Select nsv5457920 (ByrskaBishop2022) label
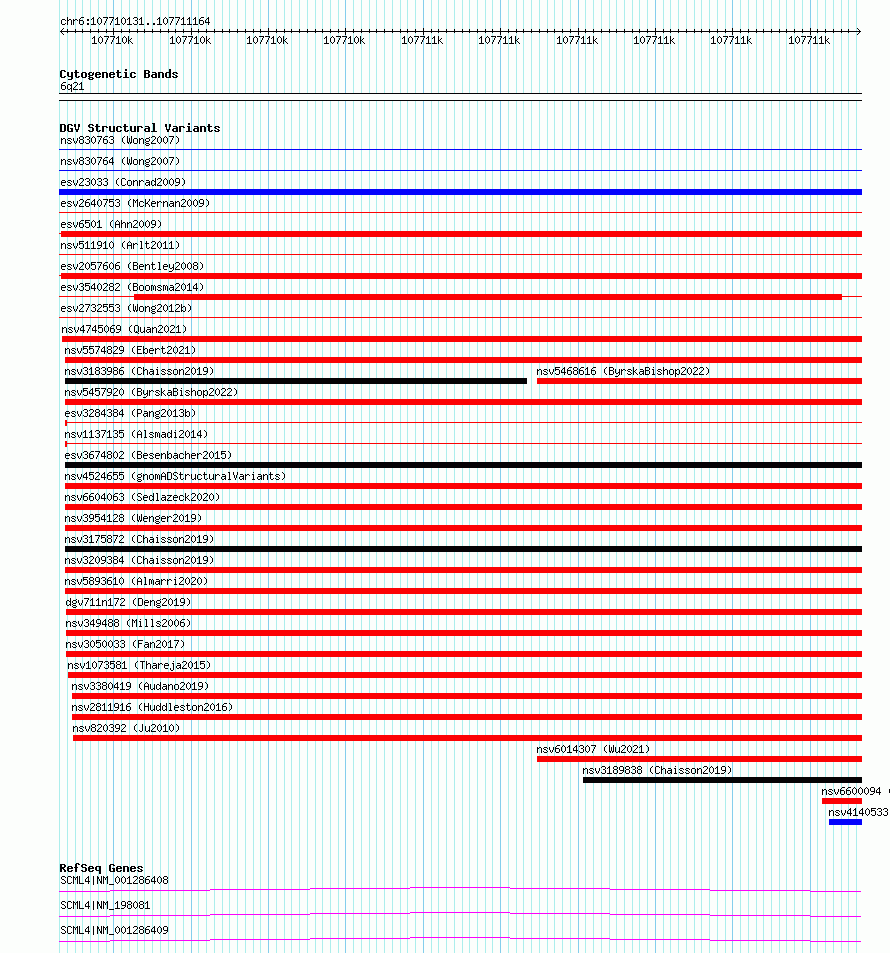 point(151,392)
